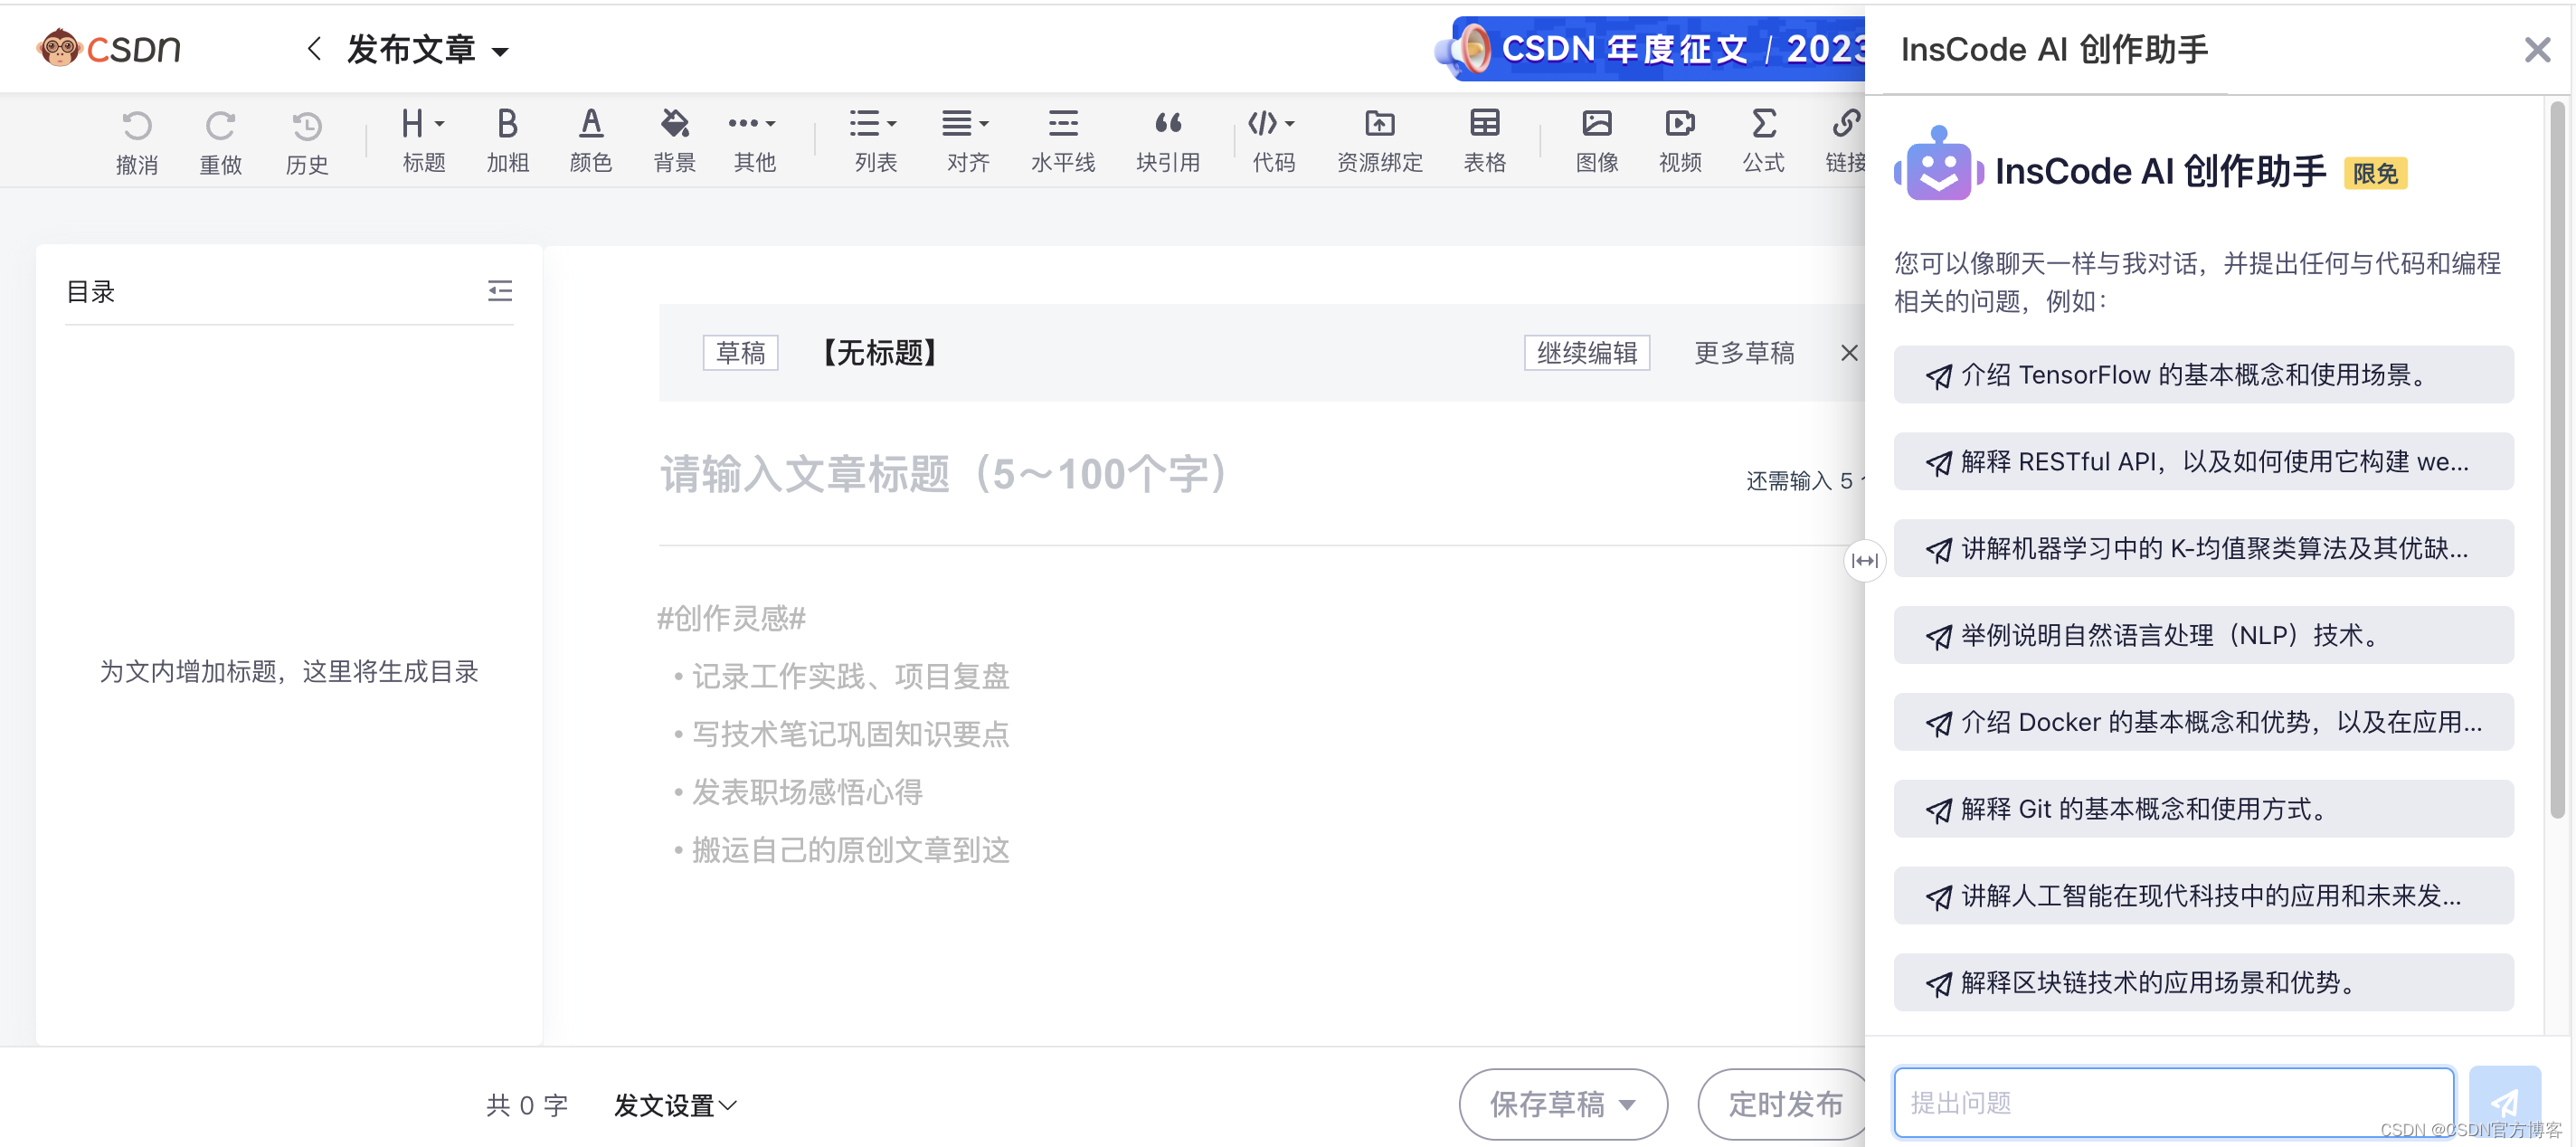The width and height of the screenshot is (2576, 1147).
Task: Open the History (历史) icon
Action: [306, 126]
